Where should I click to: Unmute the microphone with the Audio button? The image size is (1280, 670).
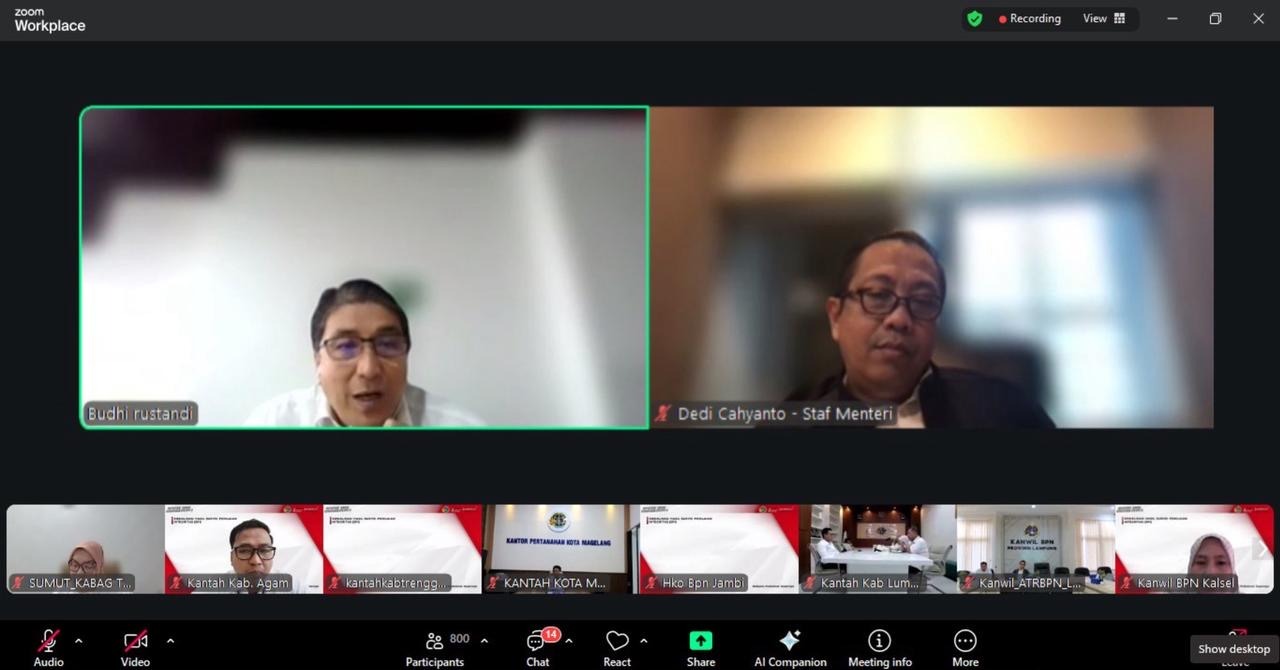[x=48, y=646]
